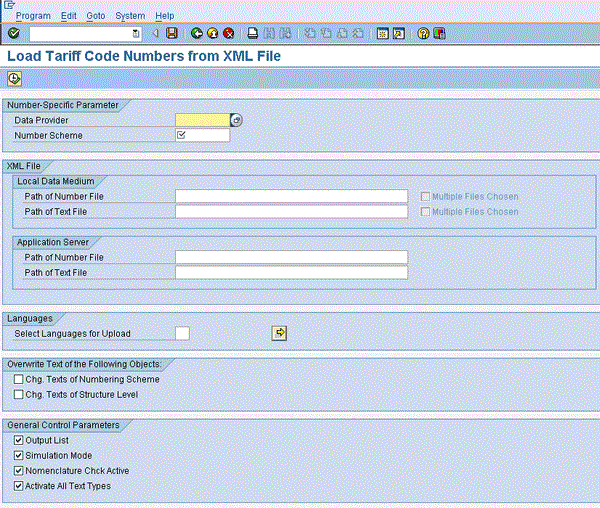The image size is (600, 508).
Task: Open the Number Scheme selection field
Action: coord(202,135)
